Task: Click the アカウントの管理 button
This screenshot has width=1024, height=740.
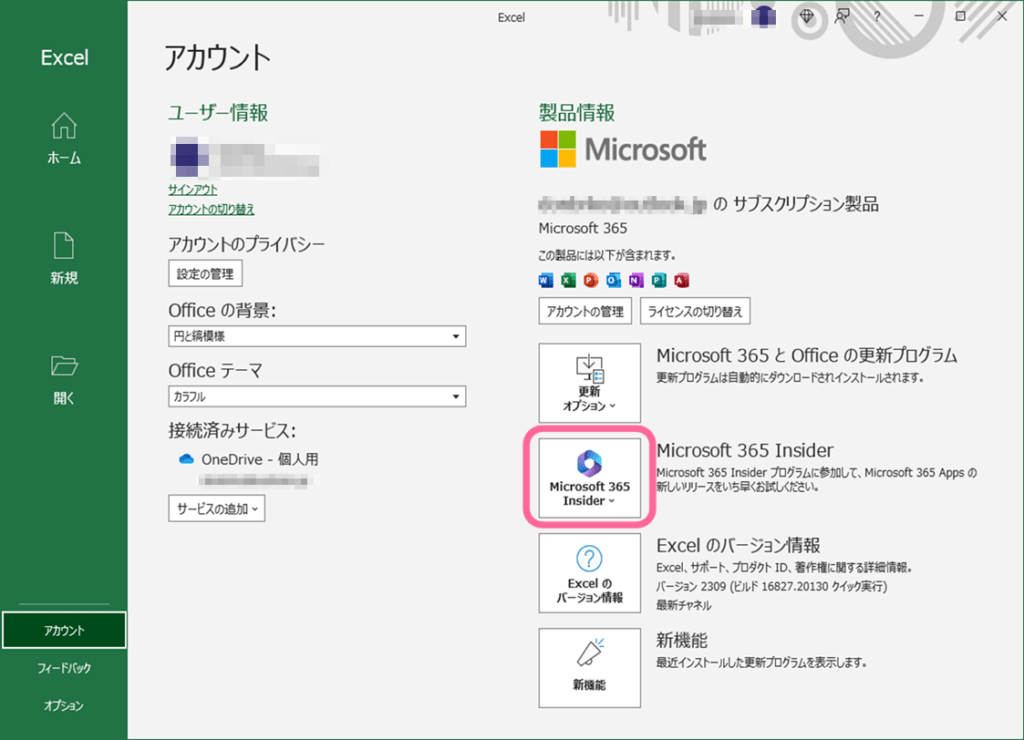Action: pyautogui.click(x=585, y=311)
